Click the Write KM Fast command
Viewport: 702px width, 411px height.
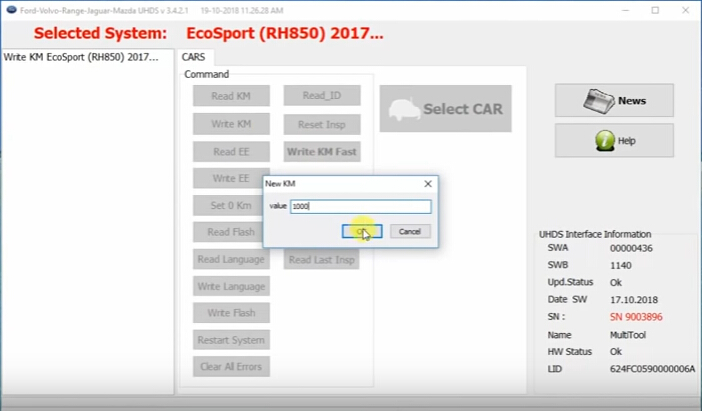321,152
